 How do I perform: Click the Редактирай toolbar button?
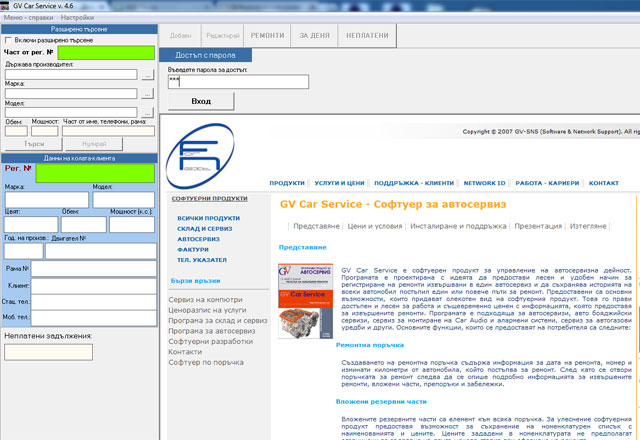[223, 36]
